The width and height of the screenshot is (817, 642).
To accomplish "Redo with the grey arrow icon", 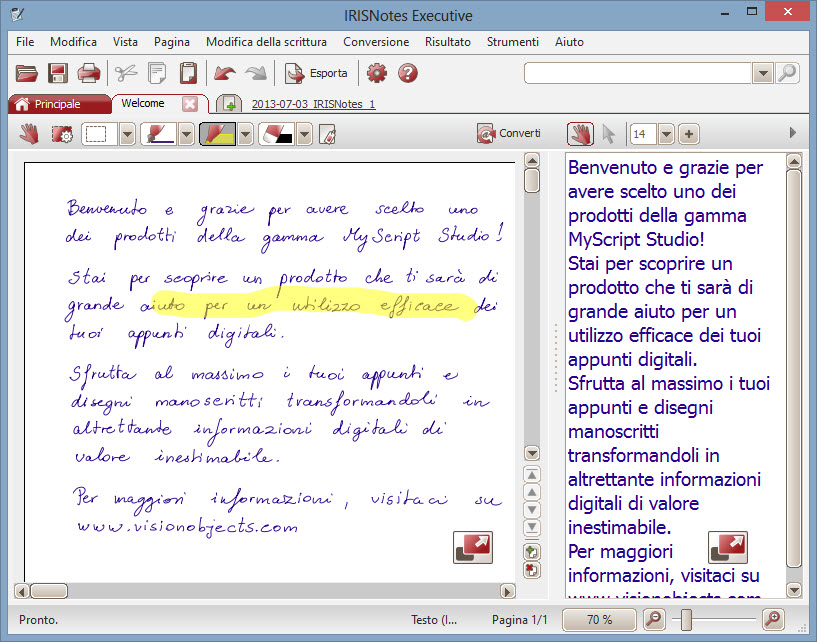I will pos(256,73).
